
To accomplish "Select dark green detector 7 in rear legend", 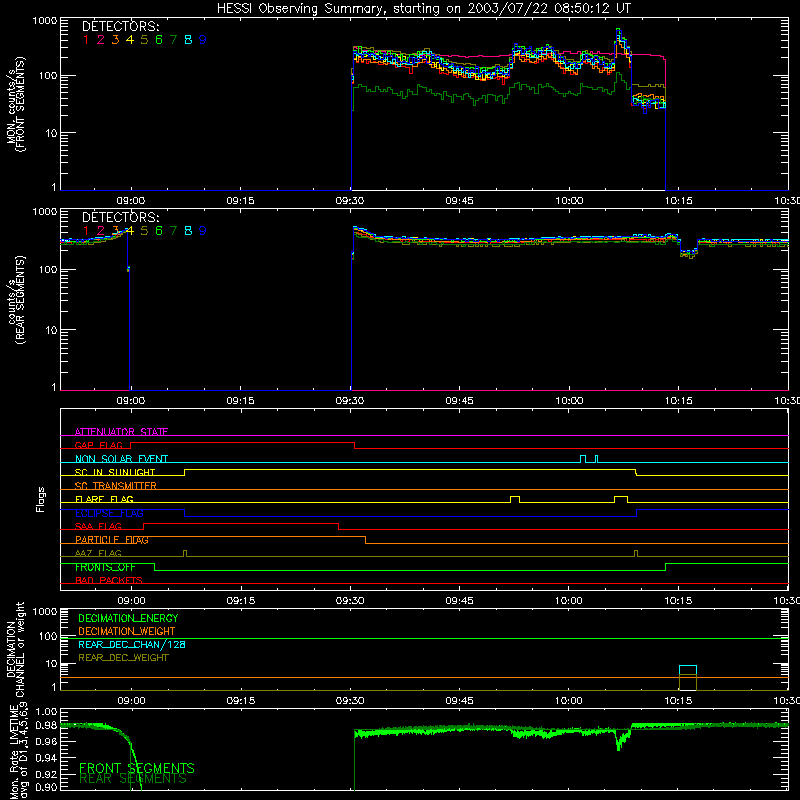I will (x=173, y=231).
